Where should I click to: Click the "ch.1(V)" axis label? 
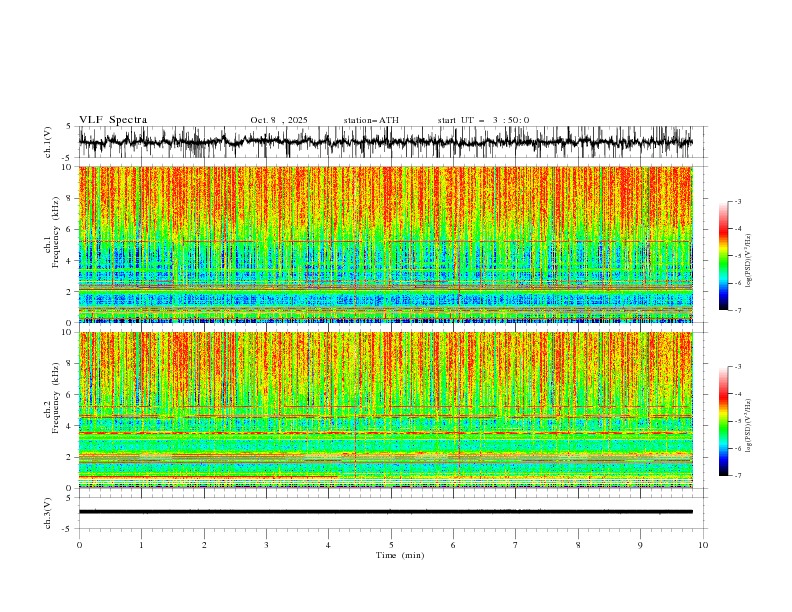coord(48,142)
